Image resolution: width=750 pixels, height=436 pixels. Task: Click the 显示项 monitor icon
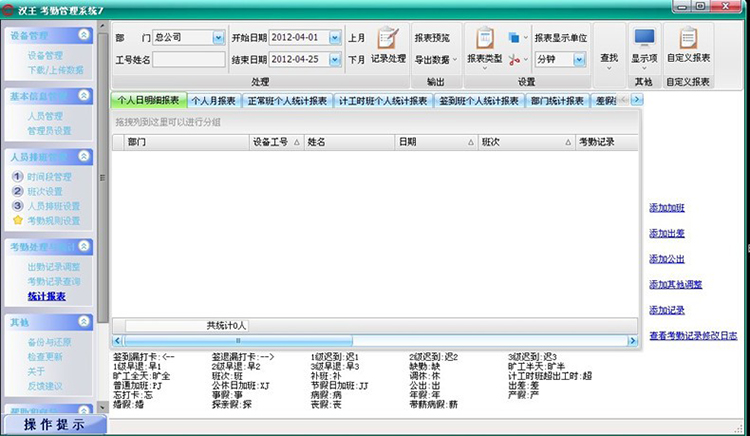644,37
